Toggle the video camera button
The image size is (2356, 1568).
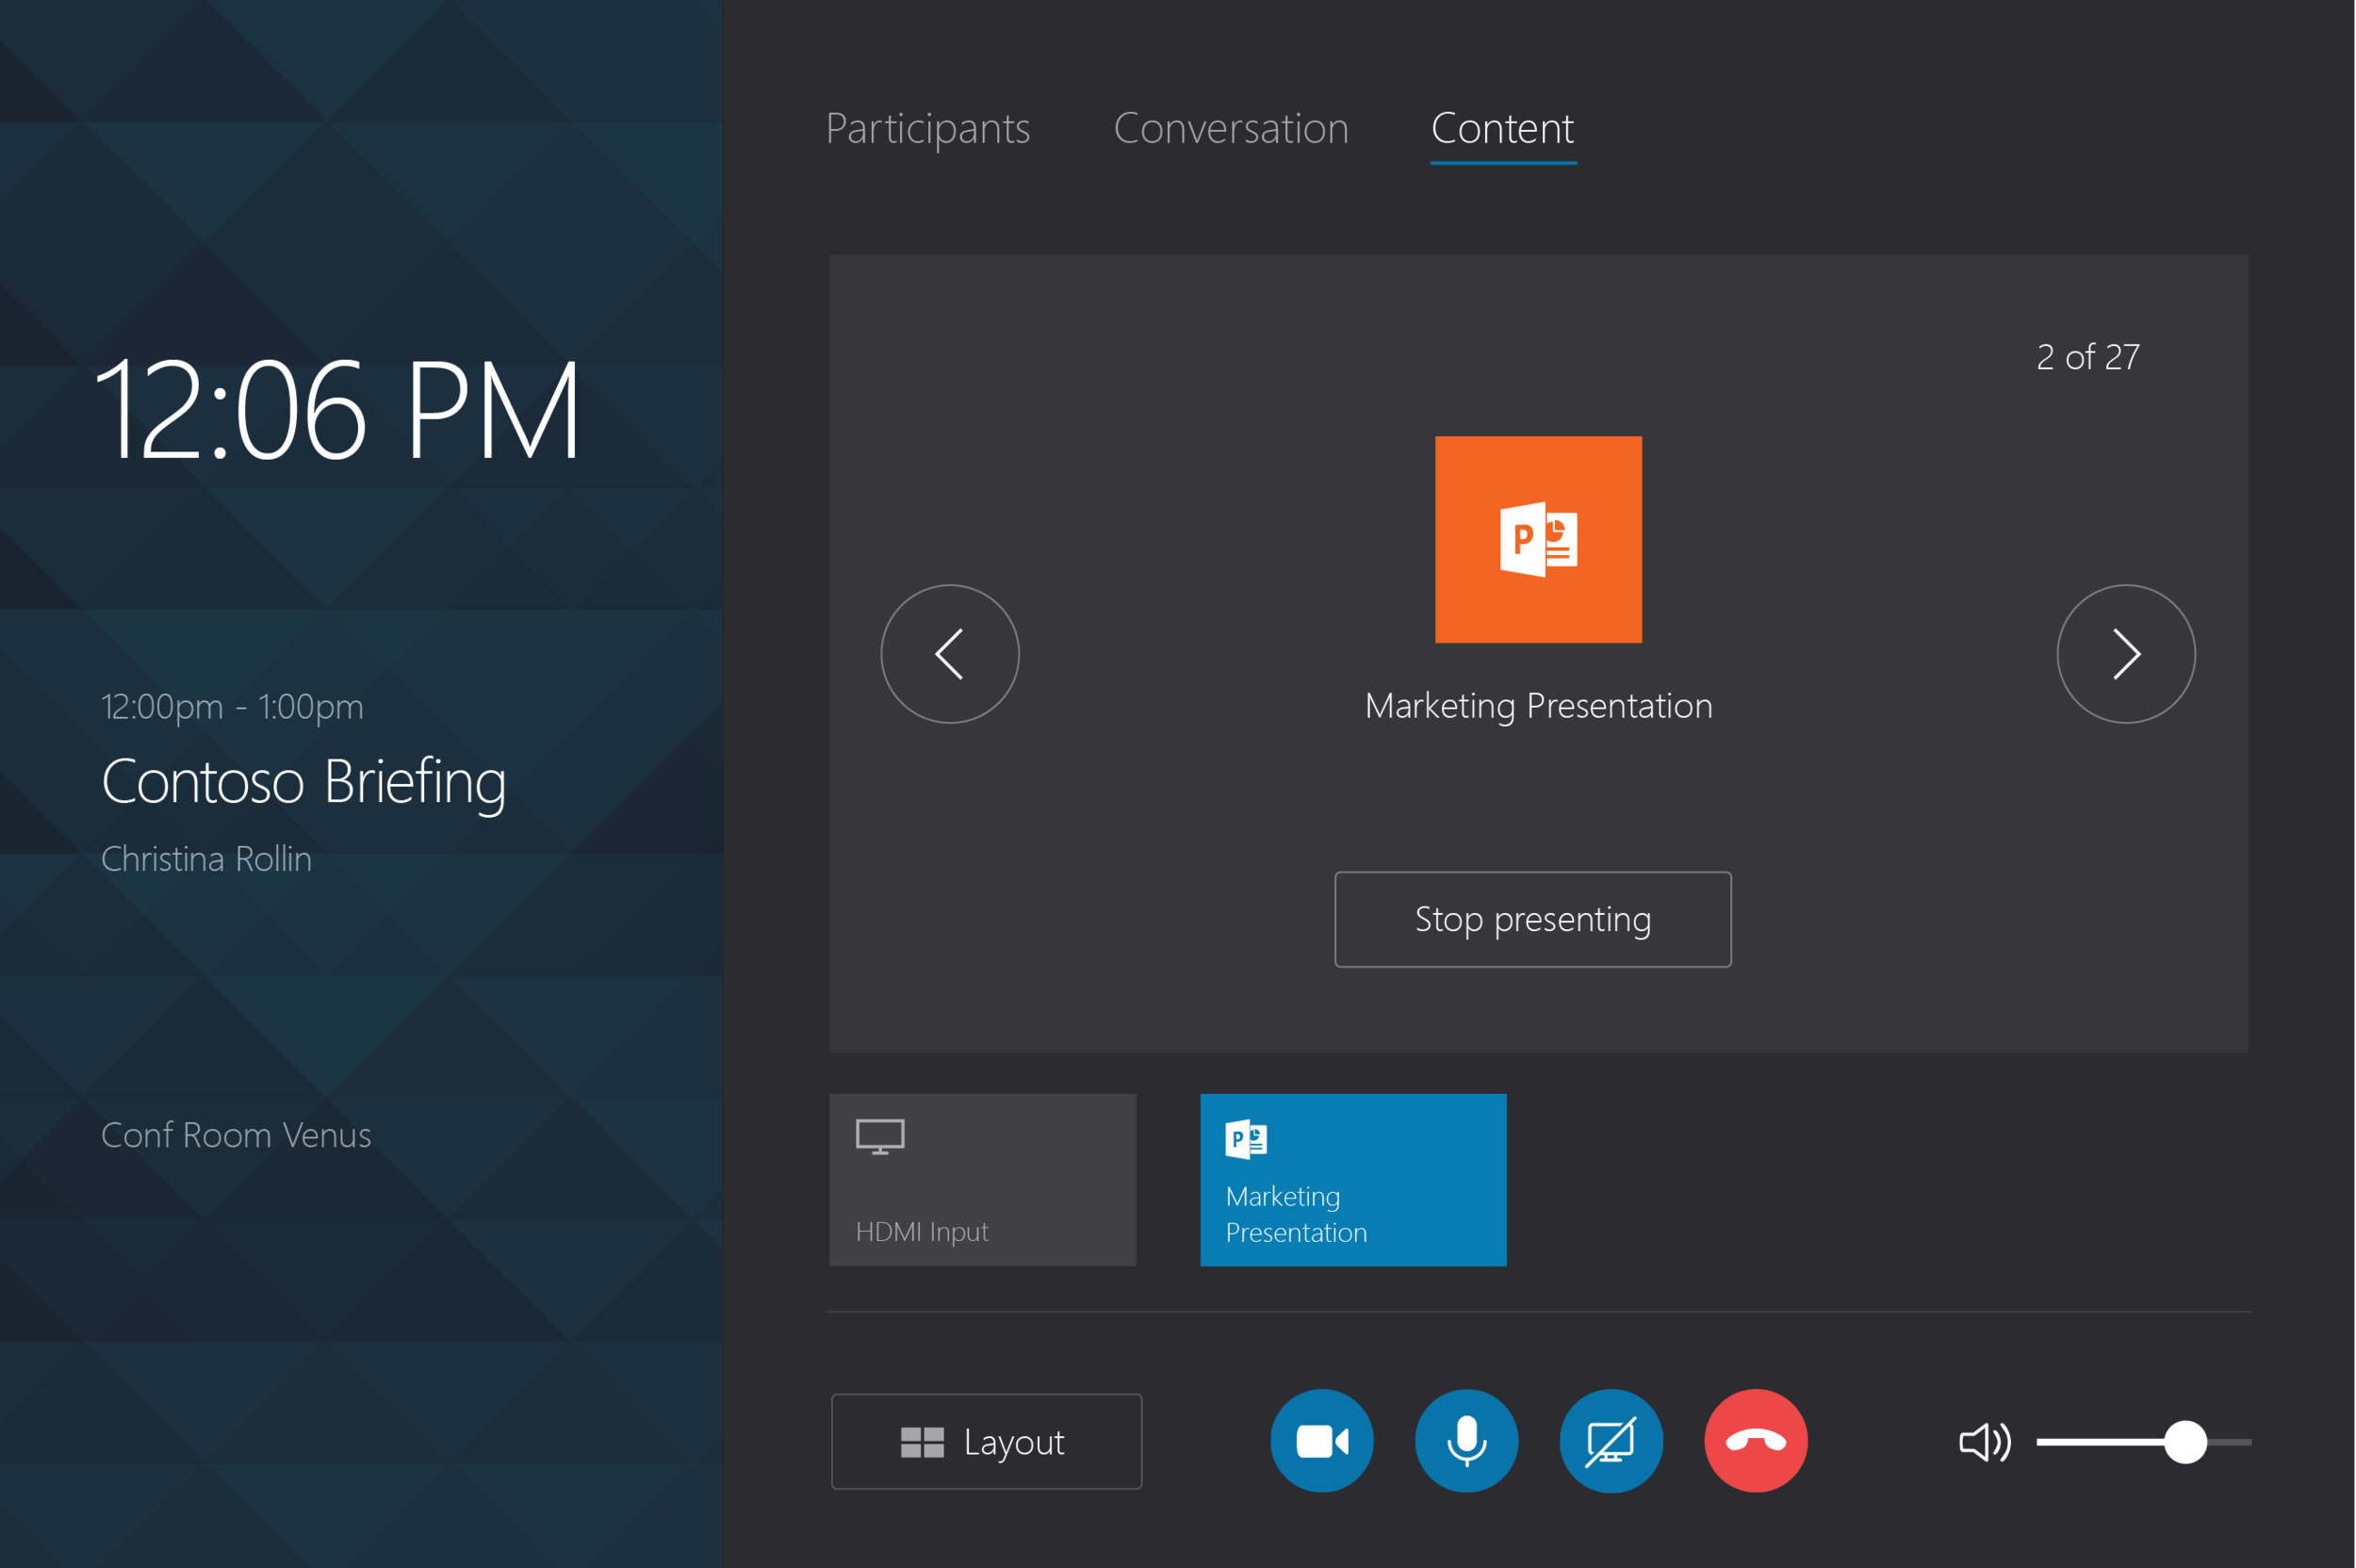[1322, 1441]
